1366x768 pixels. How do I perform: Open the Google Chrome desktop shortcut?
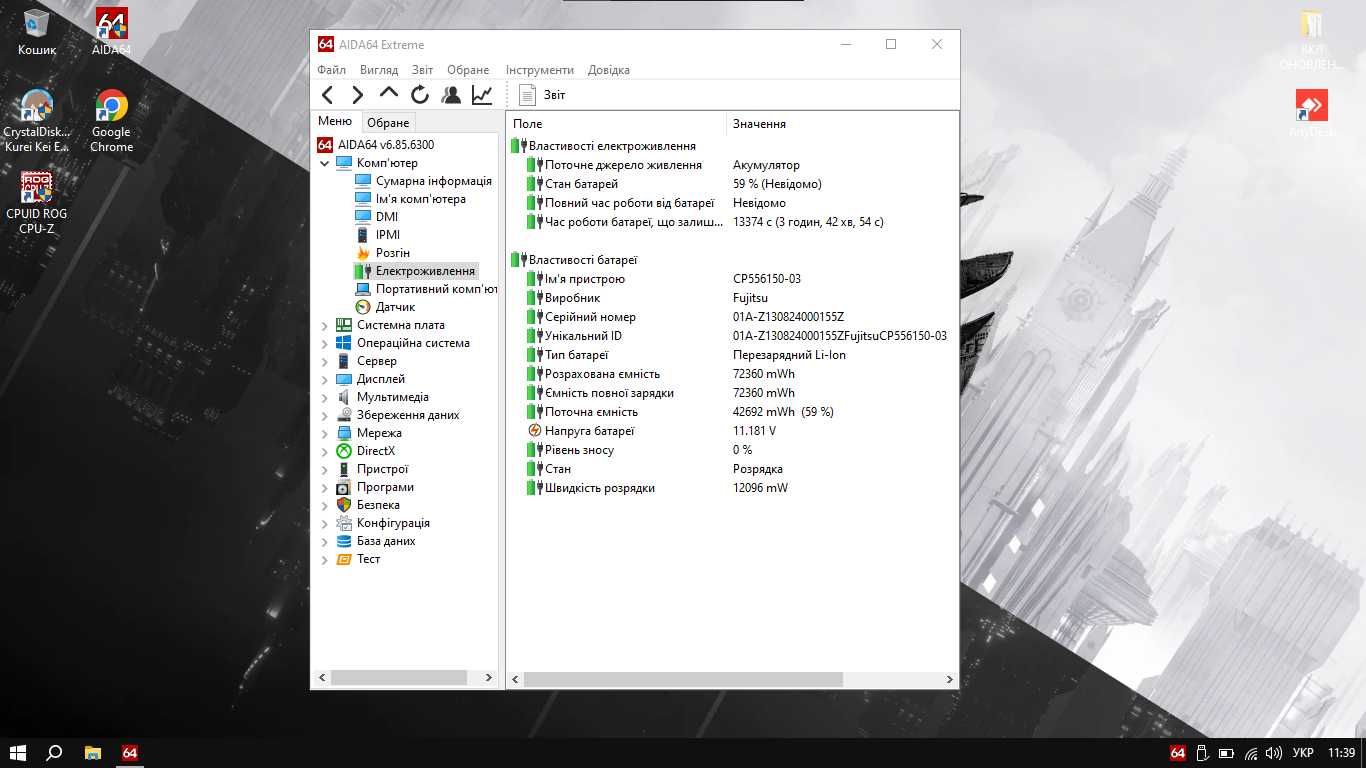point(111,121)
